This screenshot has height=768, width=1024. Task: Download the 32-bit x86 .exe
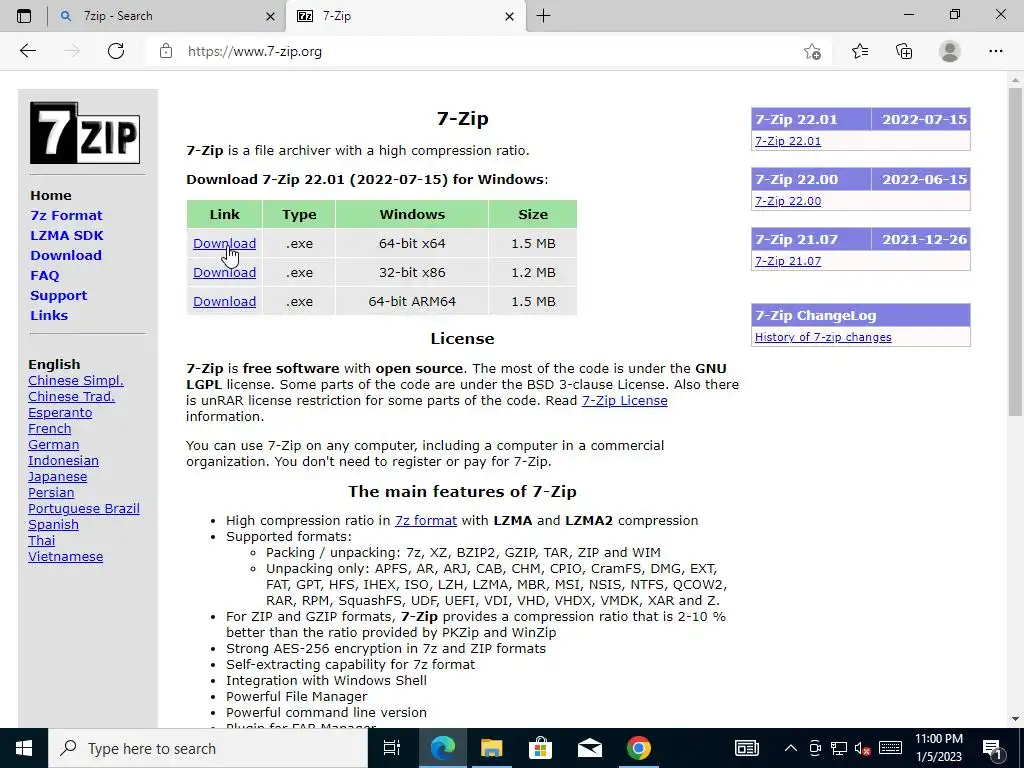[224, 272]
